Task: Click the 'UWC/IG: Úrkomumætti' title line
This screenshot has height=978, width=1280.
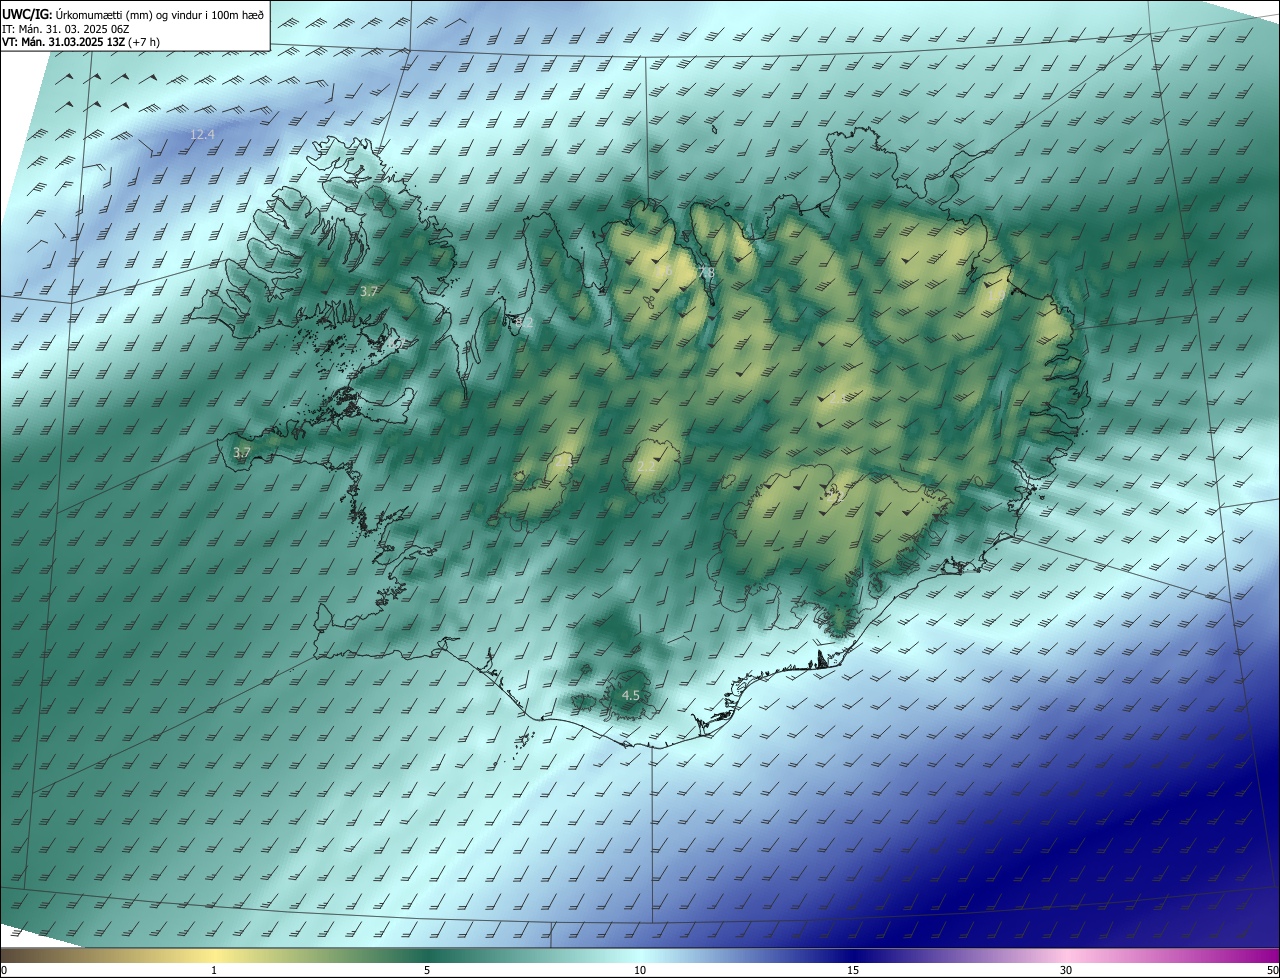Action: [133, 13]
